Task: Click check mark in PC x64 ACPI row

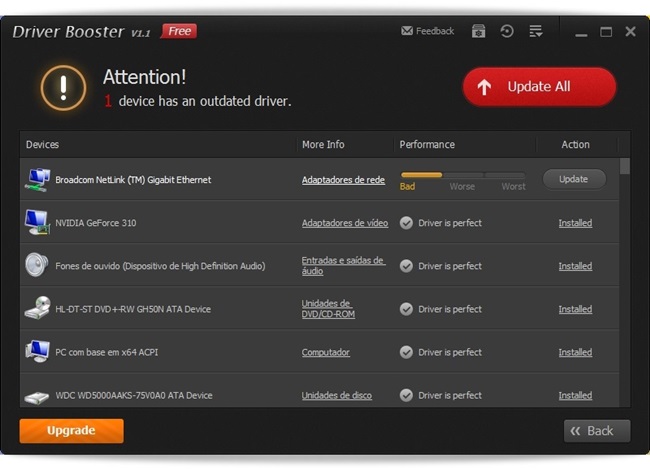Action: (x=406, y=352)
